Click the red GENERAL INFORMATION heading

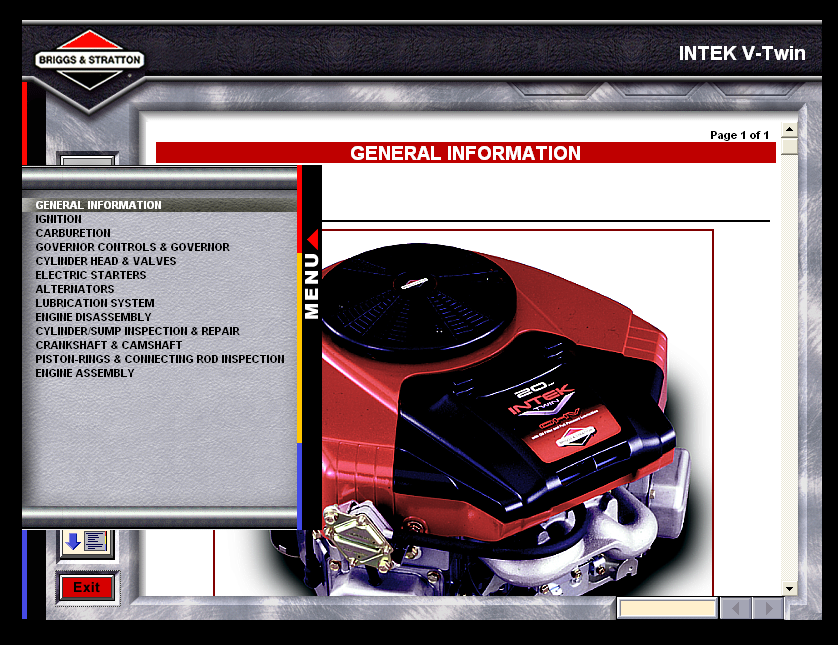[465, 153]
